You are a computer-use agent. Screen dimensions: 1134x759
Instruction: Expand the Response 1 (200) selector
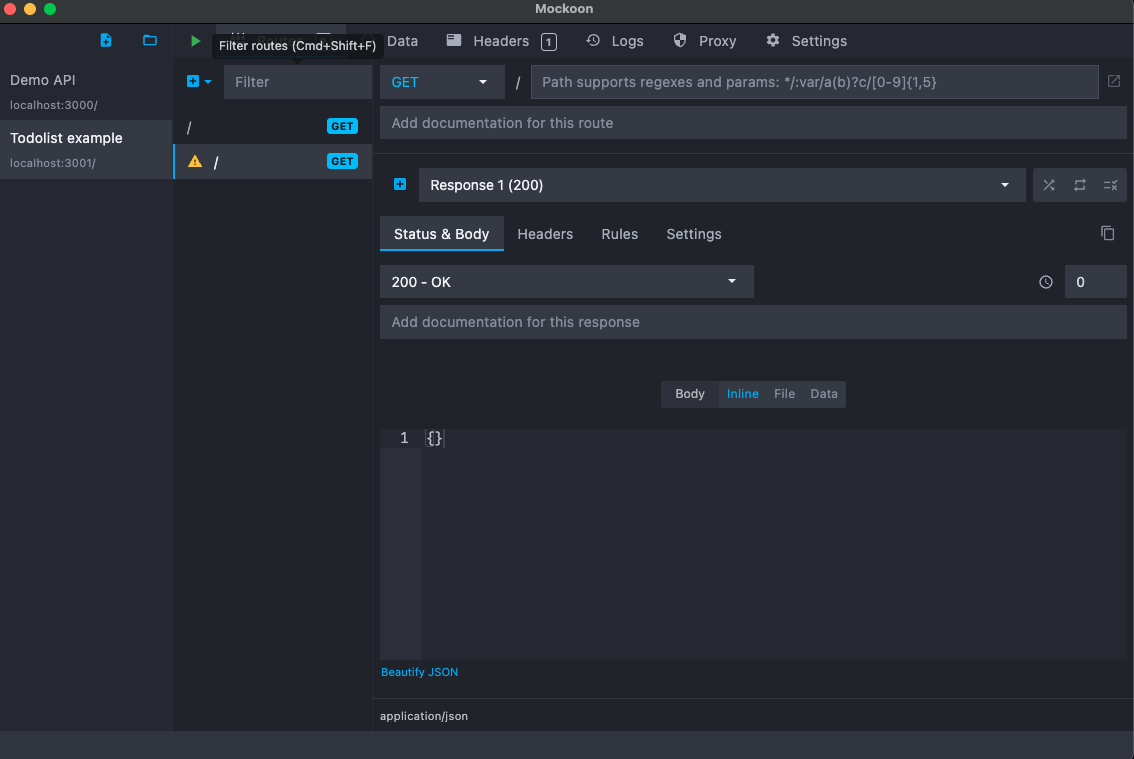(x=721, y=185)
